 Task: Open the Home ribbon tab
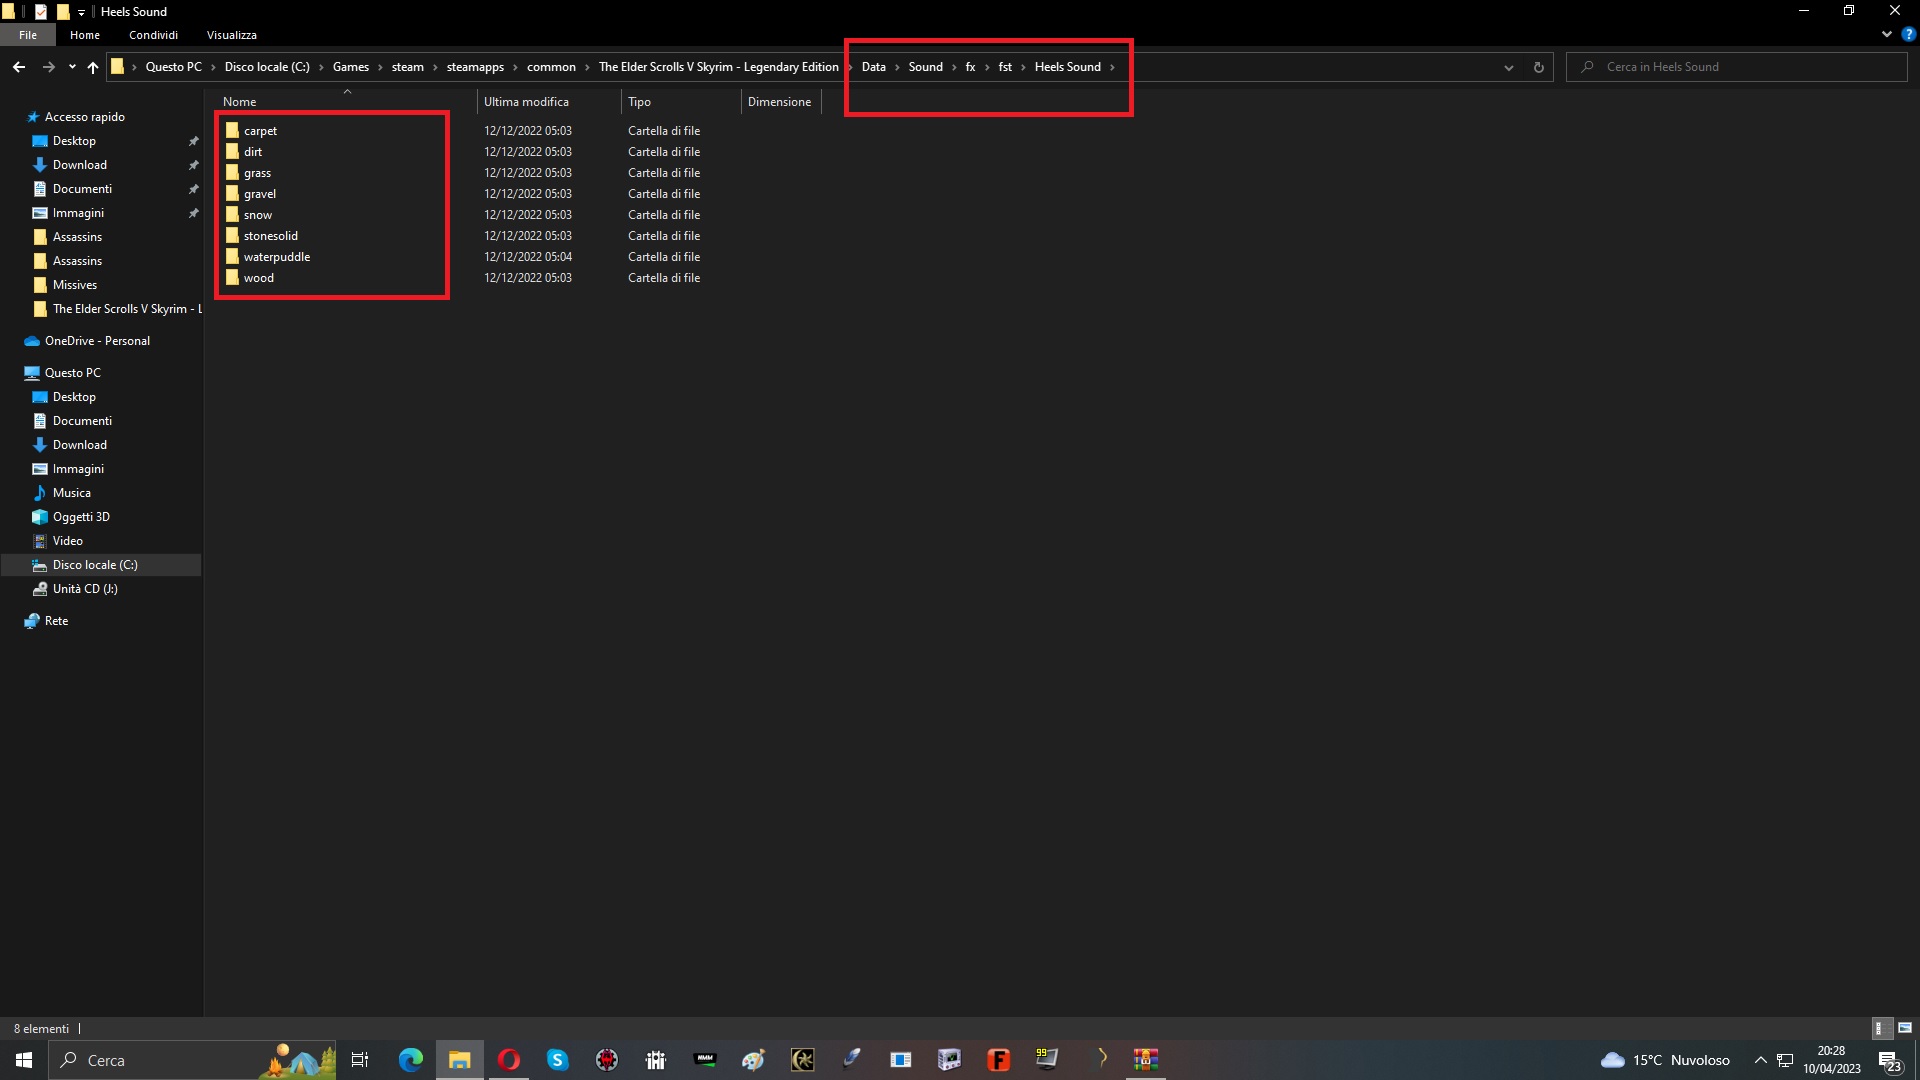pos(85,35)
